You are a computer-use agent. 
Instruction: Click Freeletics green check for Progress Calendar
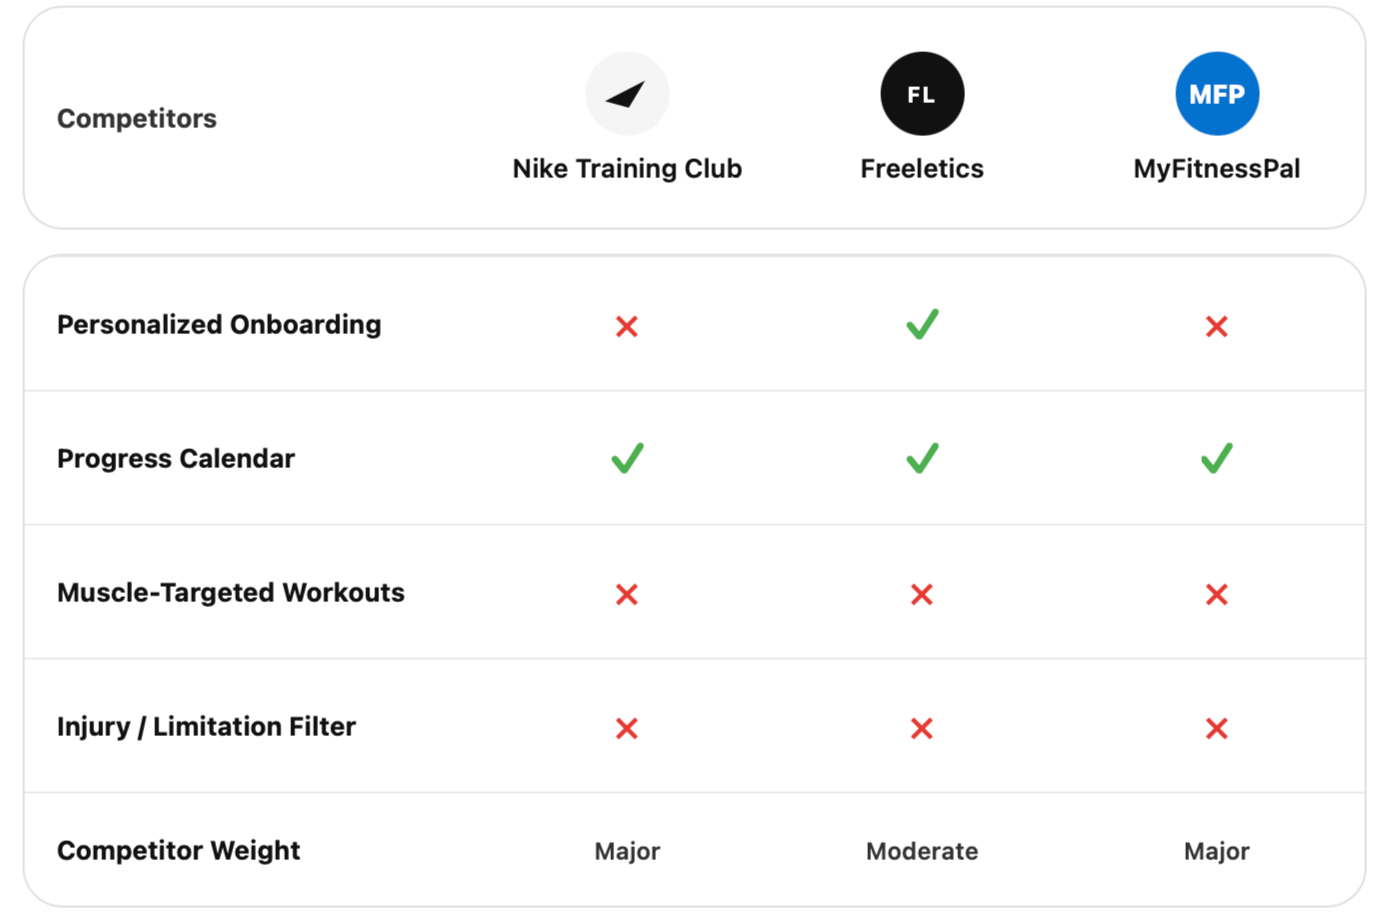coord(922,458)
